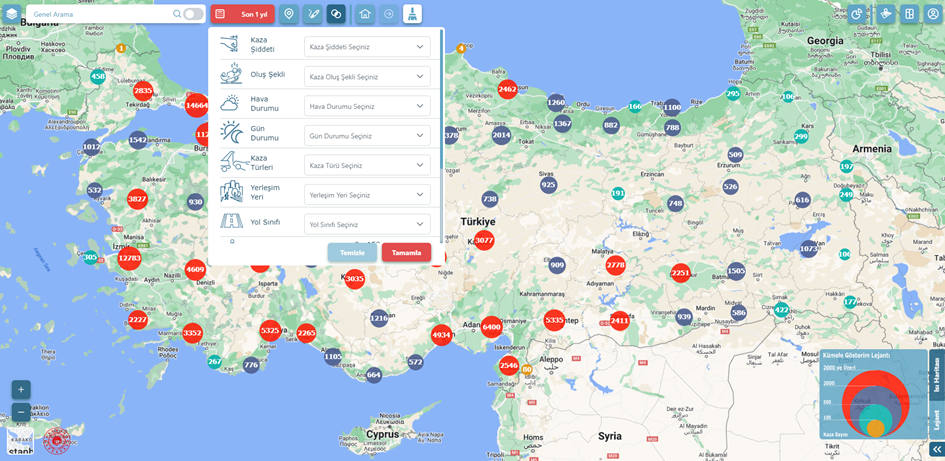This screenshot has height=461, width=945.
Task: Click the location pin toolbar icon
Action: pos(289,14)
